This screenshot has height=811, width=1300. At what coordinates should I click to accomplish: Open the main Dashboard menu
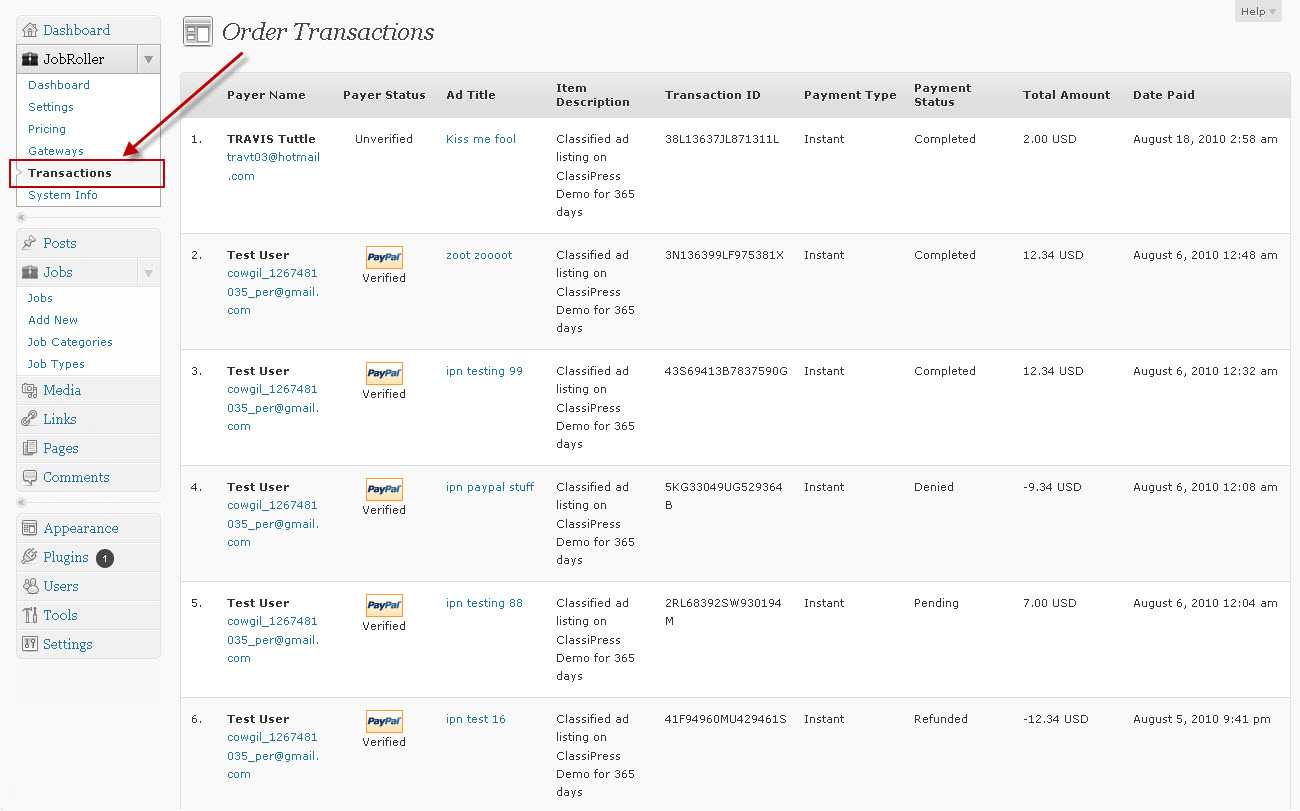tap(76, 30)
